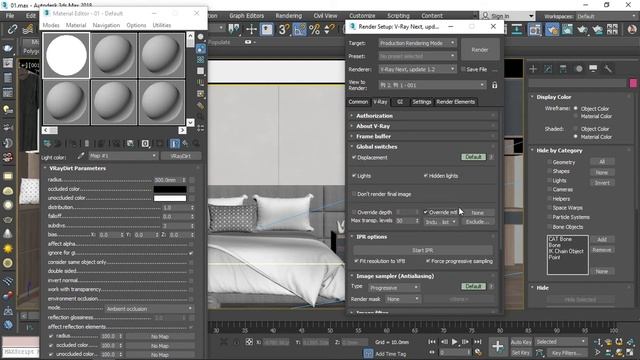Toggle the Override mtl checkbox

425,212
